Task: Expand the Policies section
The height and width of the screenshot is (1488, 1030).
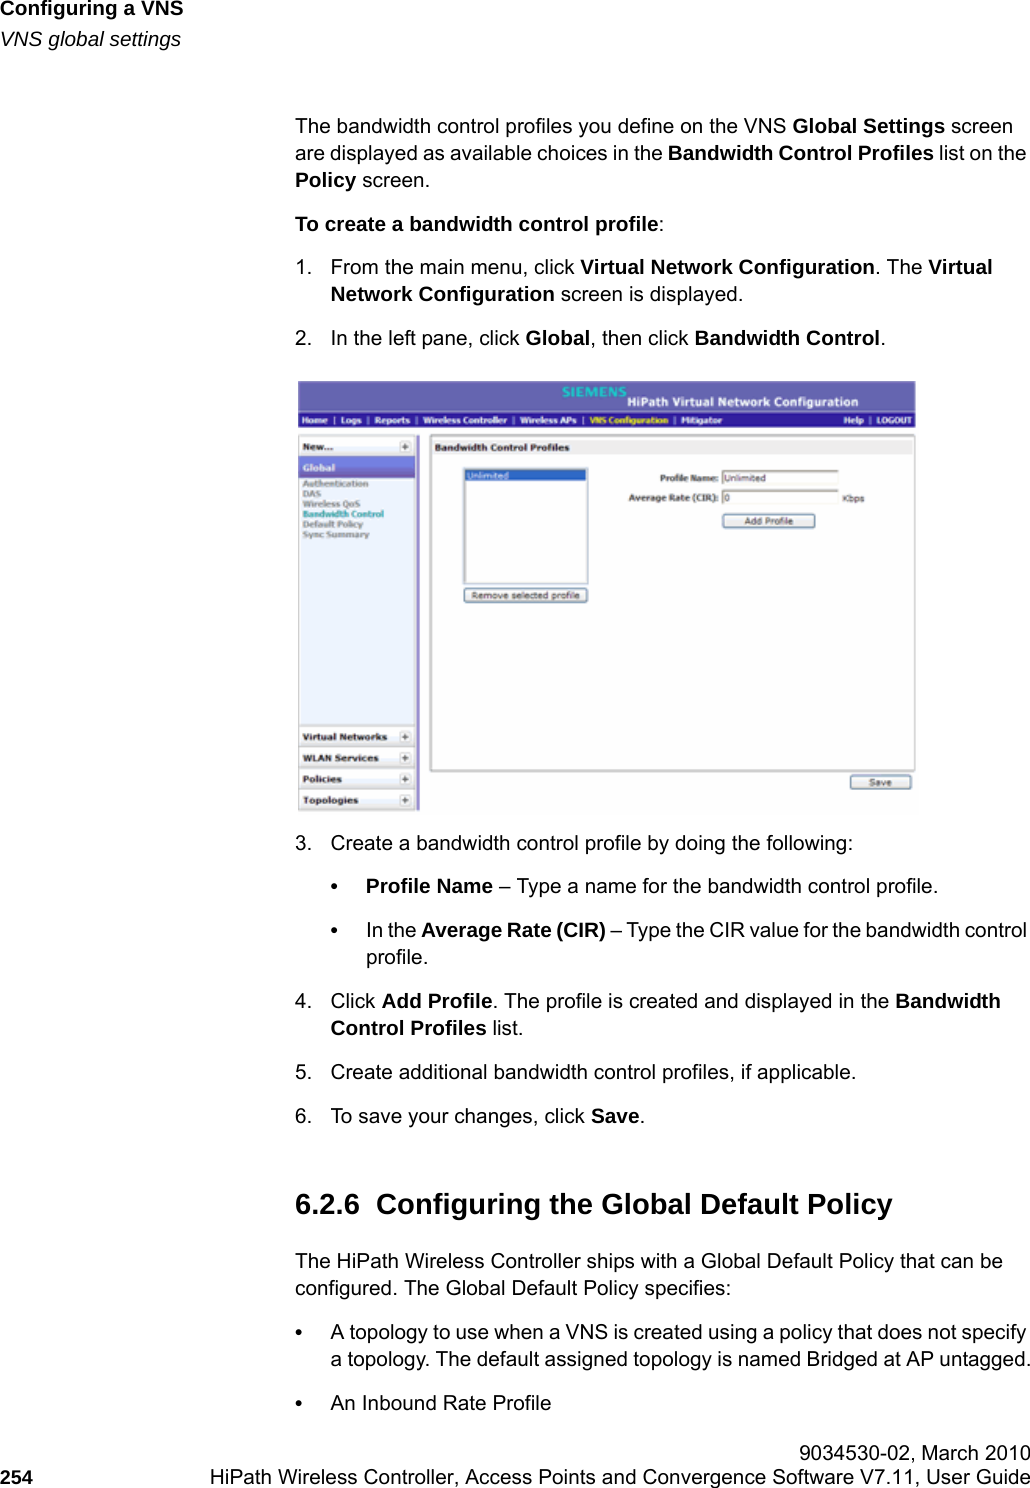Action: point(405,779)
